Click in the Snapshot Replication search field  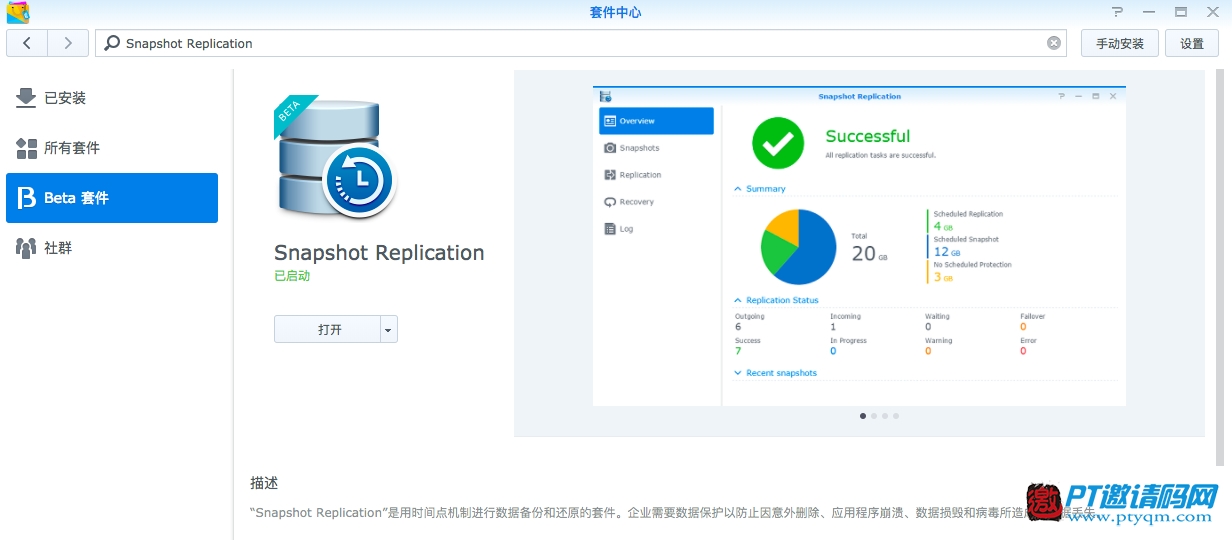point(583,43)
